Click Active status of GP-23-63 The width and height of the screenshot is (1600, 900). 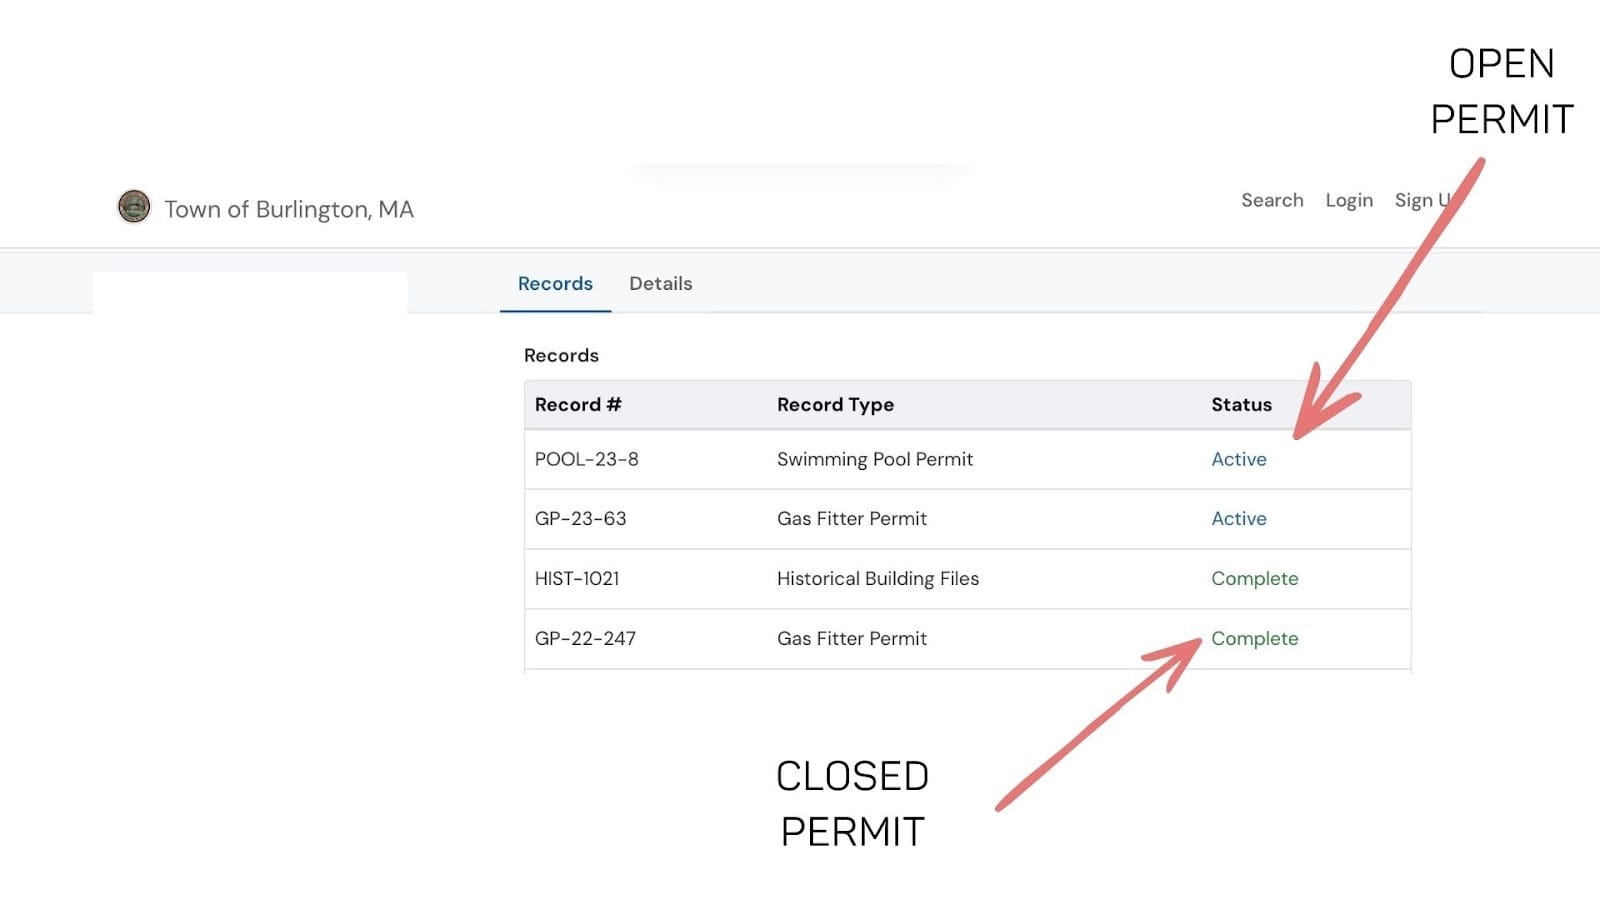coord(1238,519)
